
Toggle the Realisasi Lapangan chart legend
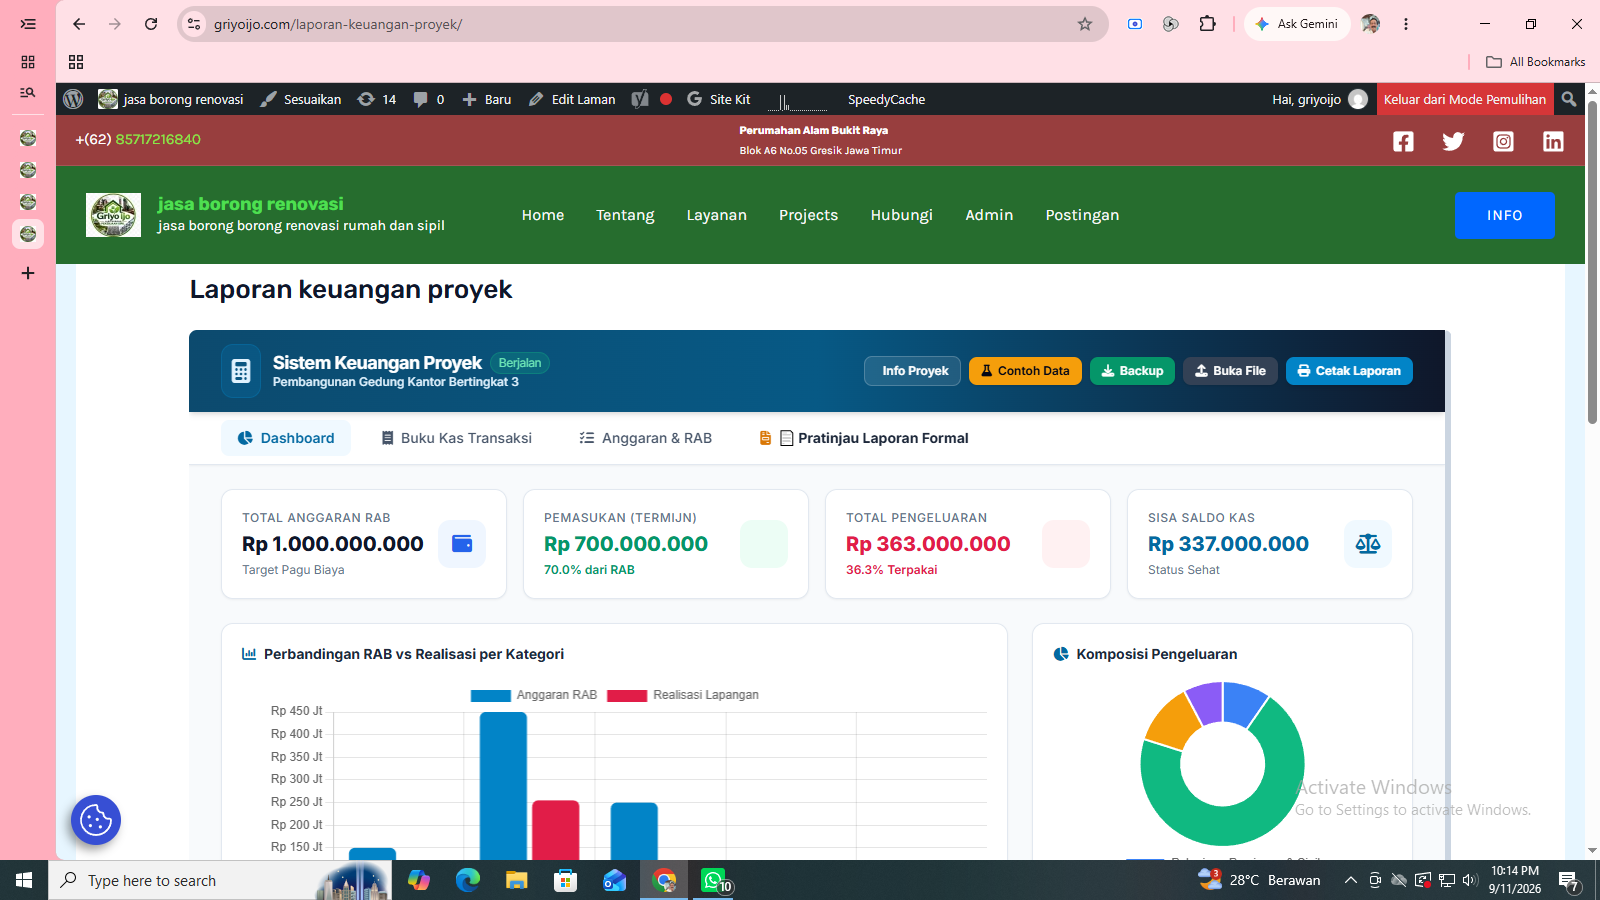point(683,695)
